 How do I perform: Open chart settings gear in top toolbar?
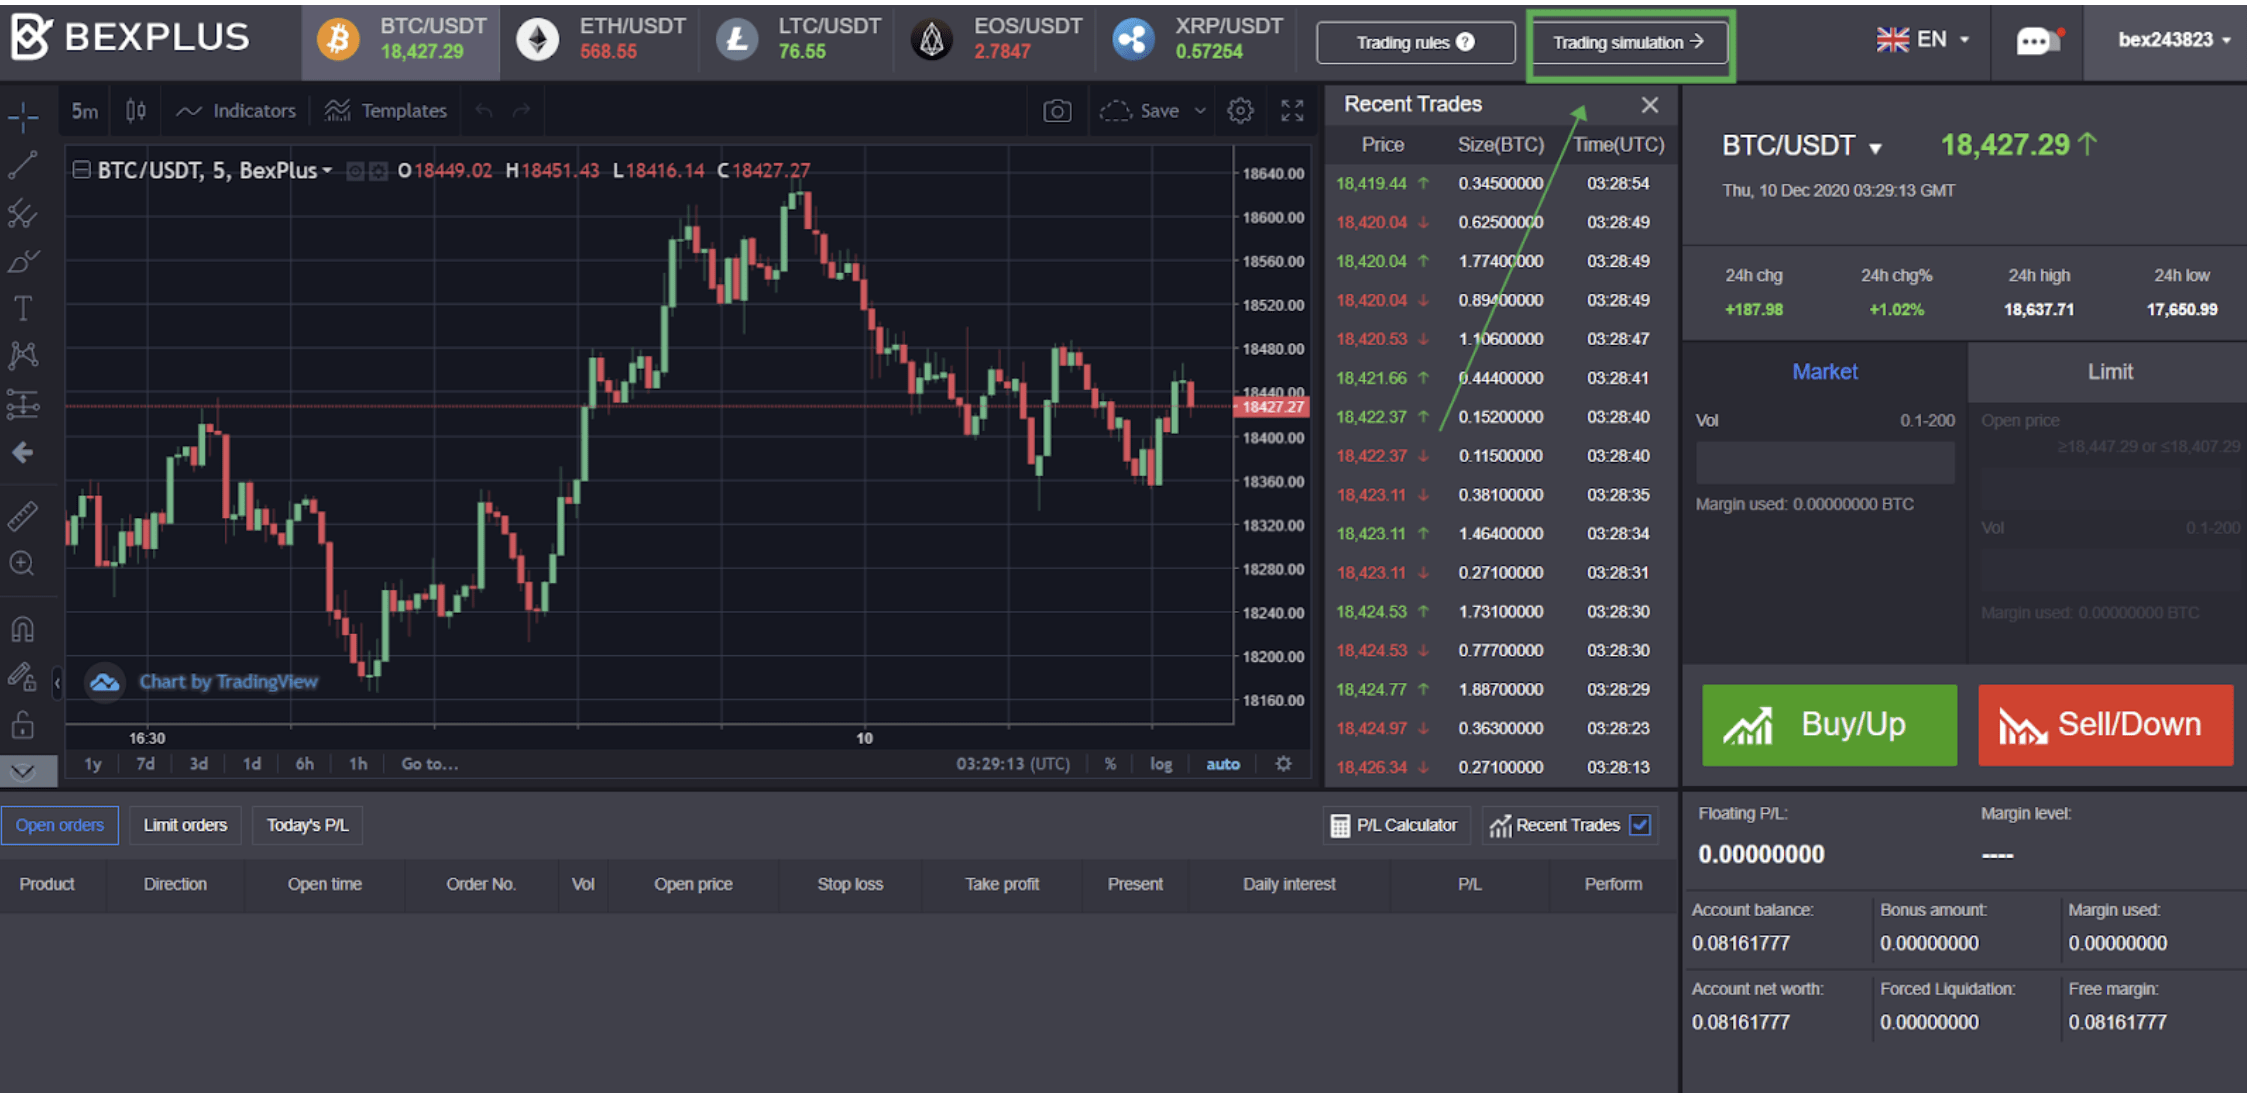tap(1240, 110)
